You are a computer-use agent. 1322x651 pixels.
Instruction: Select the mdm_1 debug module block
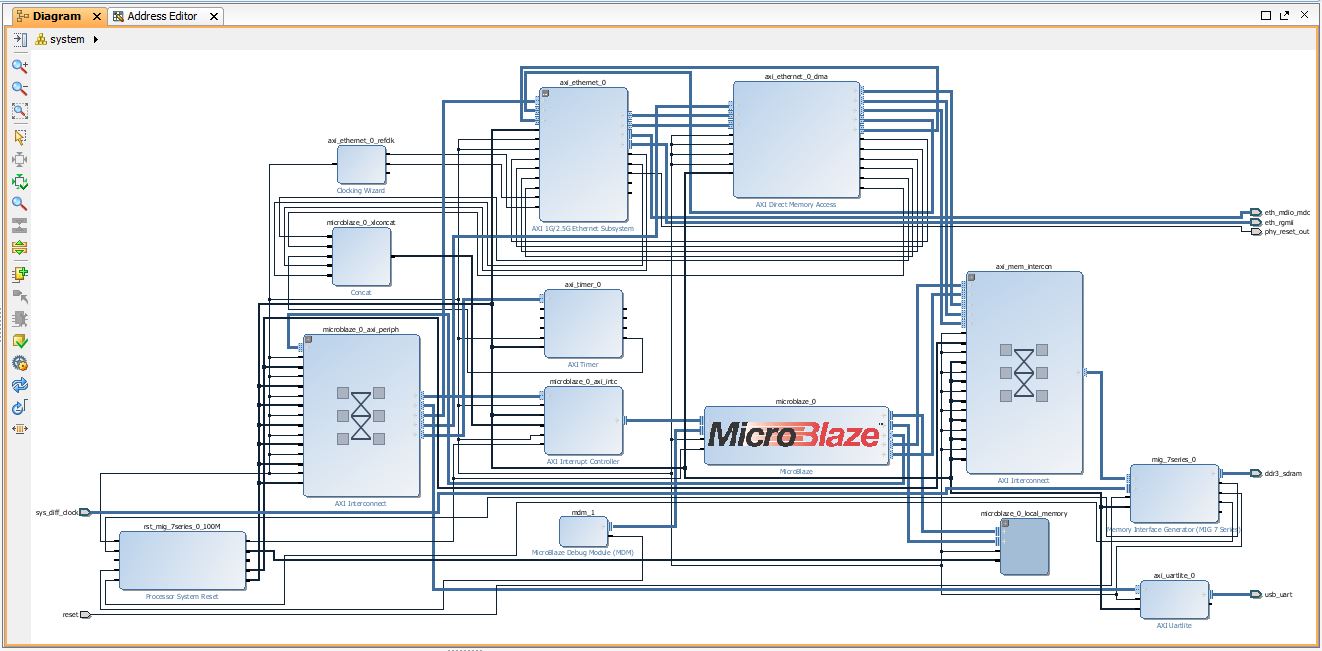(583, 531)
